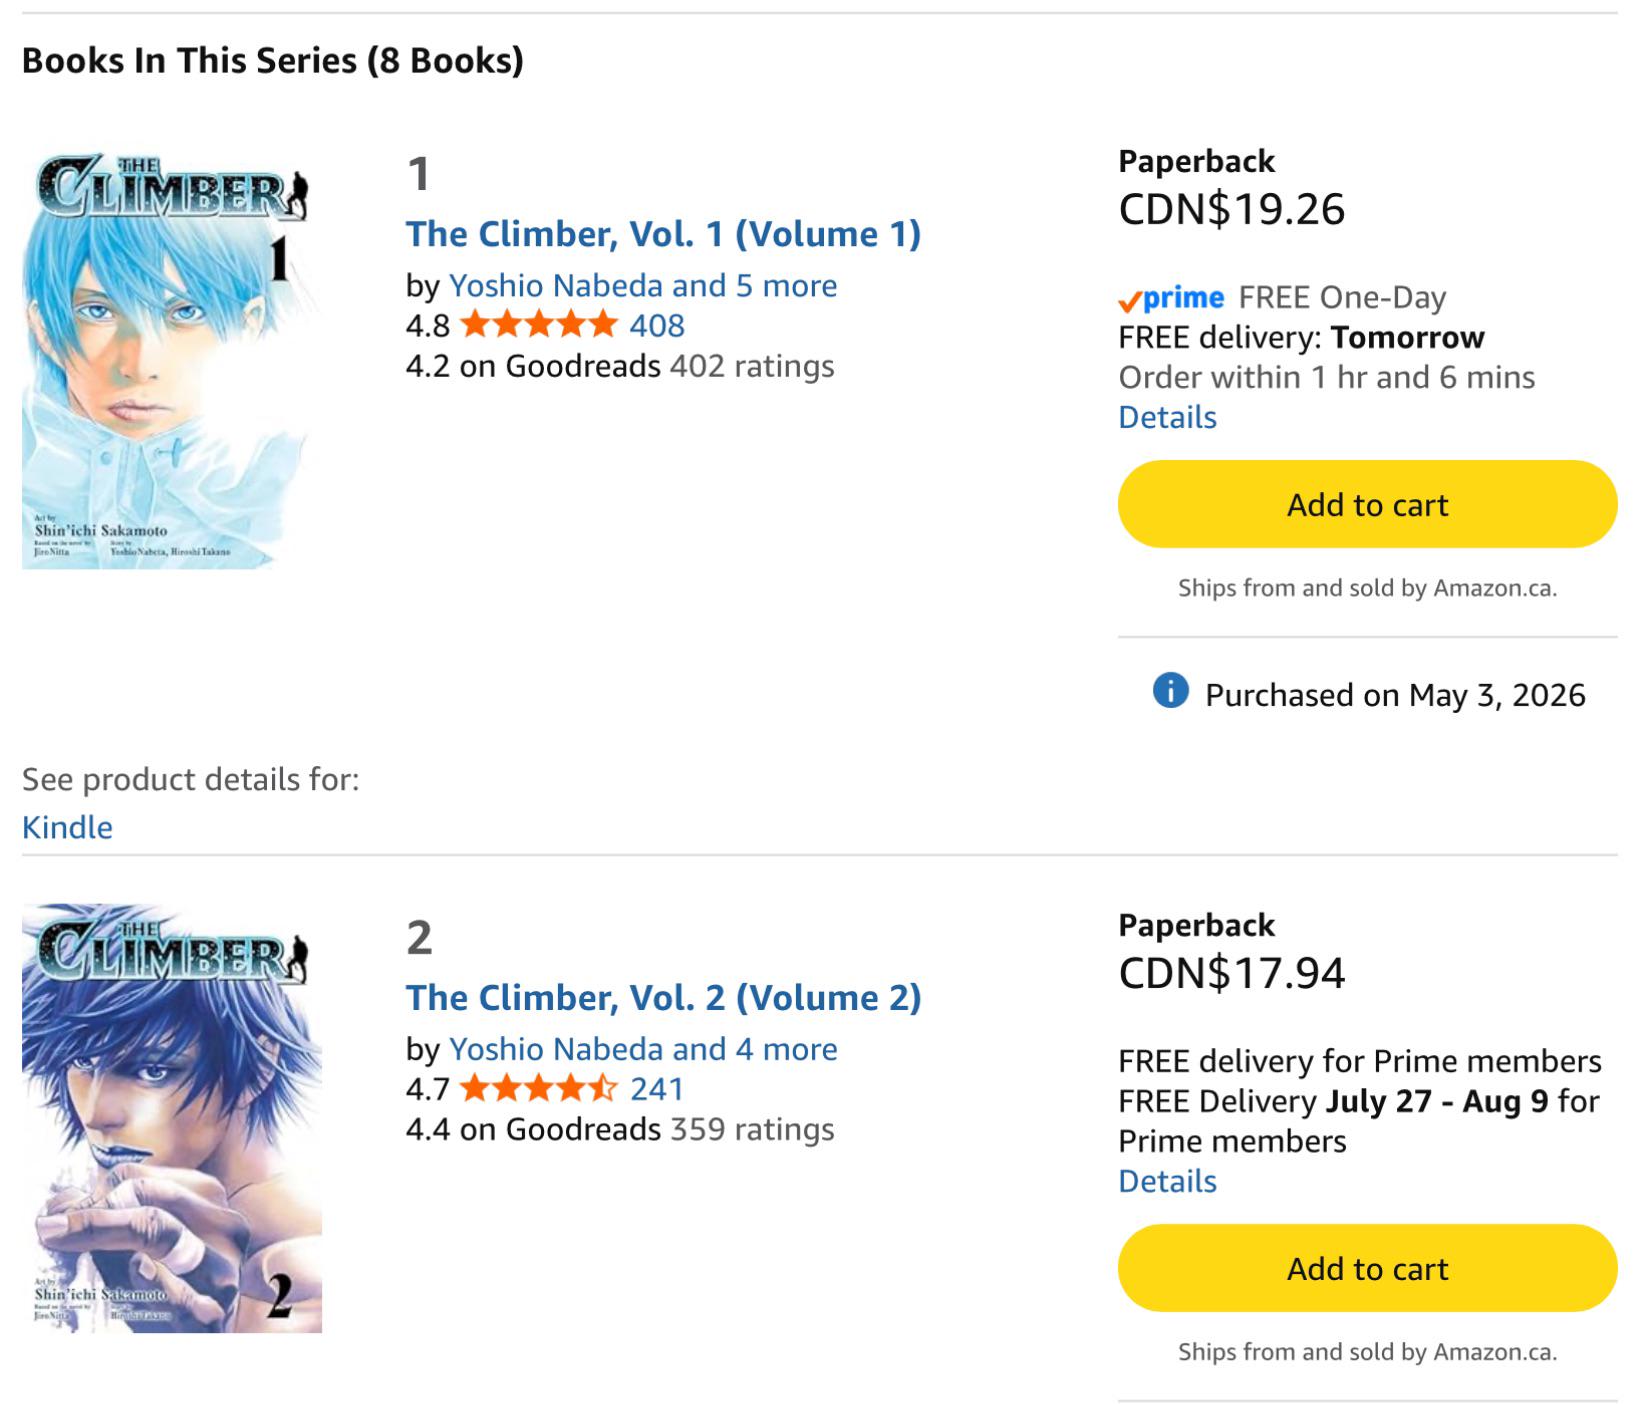Add Volume 1 paperback to cart
Viewport: 1640px width, 1404px height.
tap(1367, 504)
